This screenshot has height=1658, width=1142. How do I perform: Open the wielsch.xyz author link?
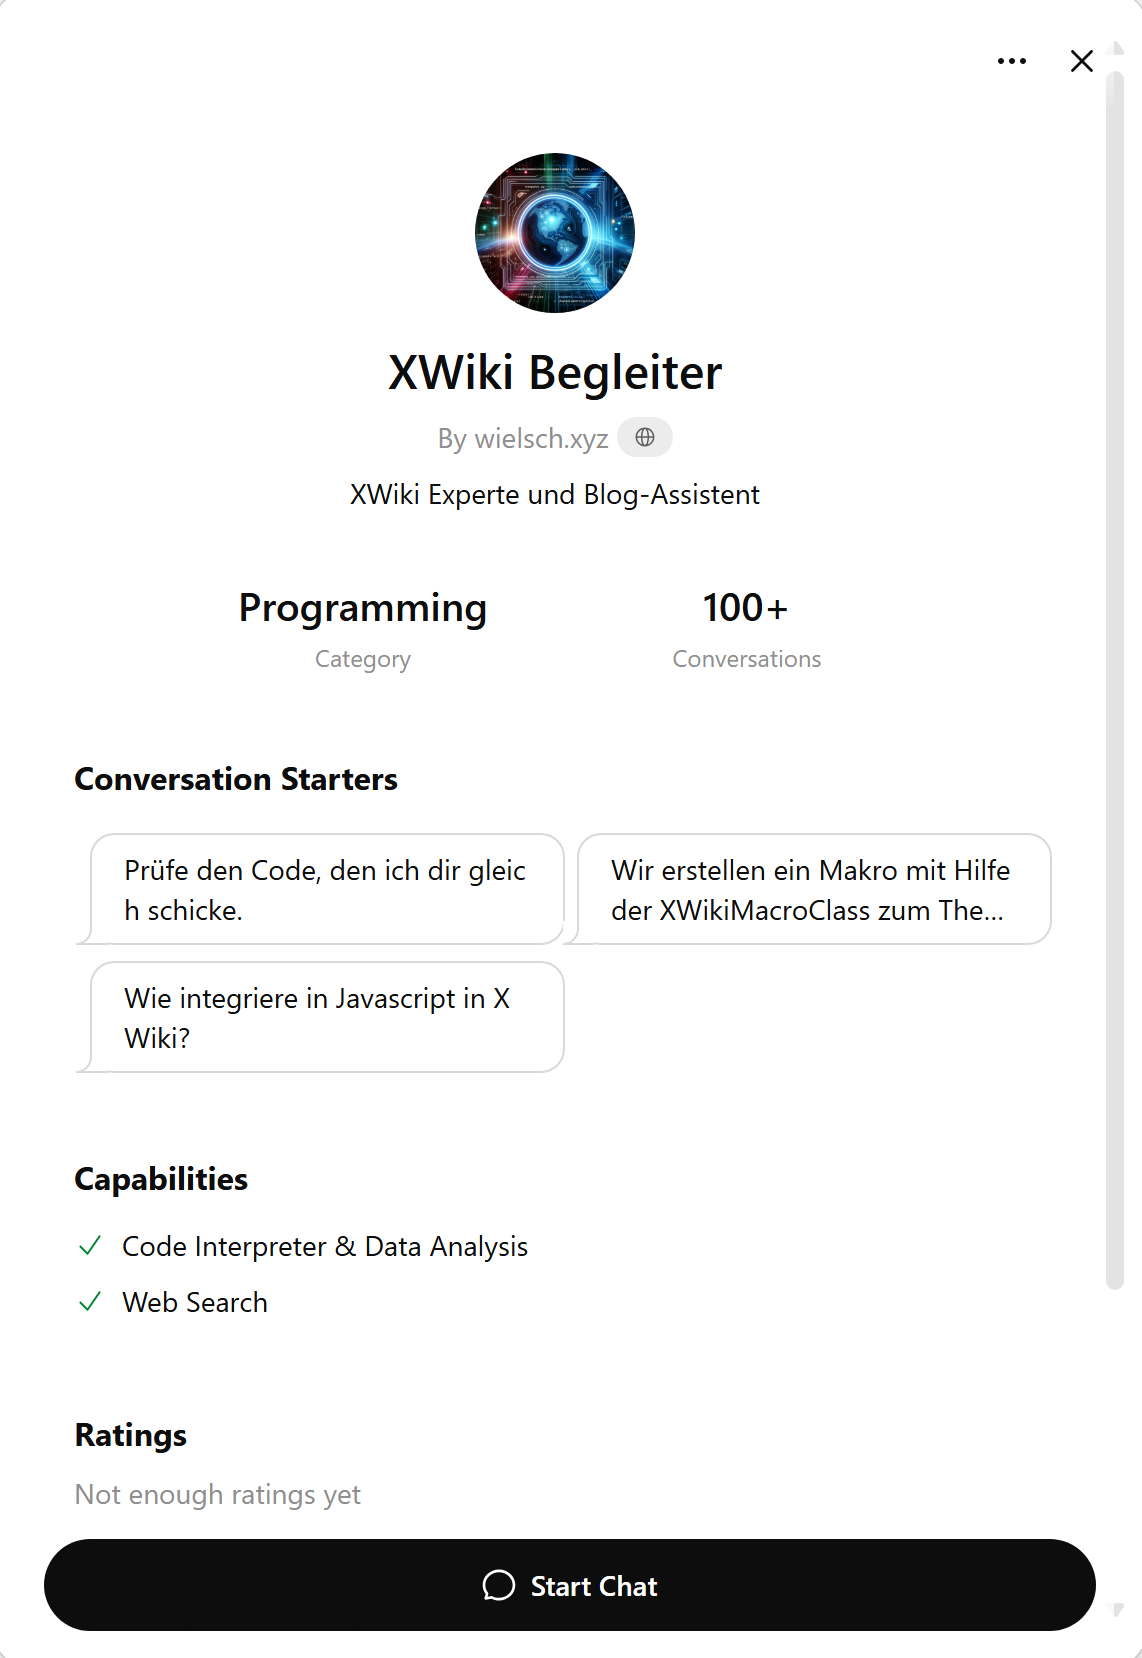523,438
